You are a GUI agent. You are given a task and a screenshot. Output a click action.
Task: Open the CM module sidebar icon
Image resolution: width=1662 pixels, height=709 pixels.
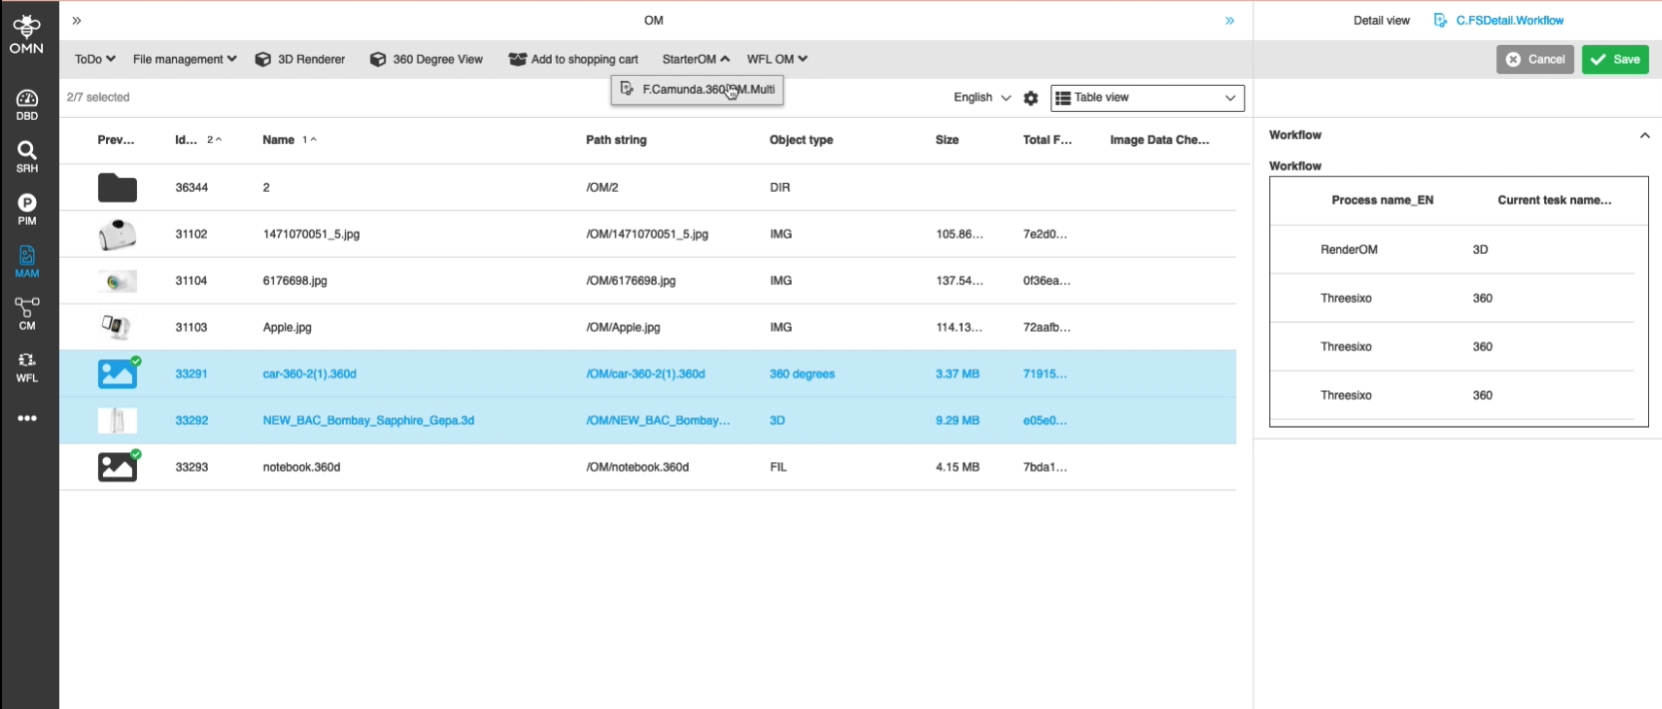[27, 313]
